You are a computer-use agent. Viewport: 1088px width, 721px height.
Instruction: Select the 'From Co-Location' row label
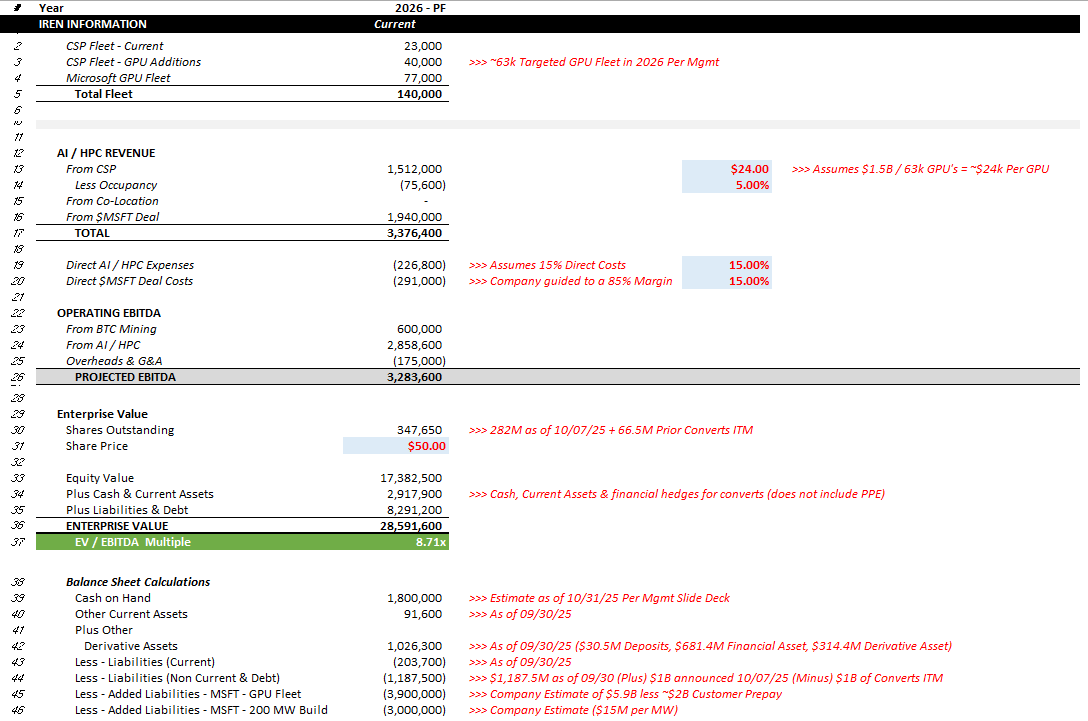(112, 201)
